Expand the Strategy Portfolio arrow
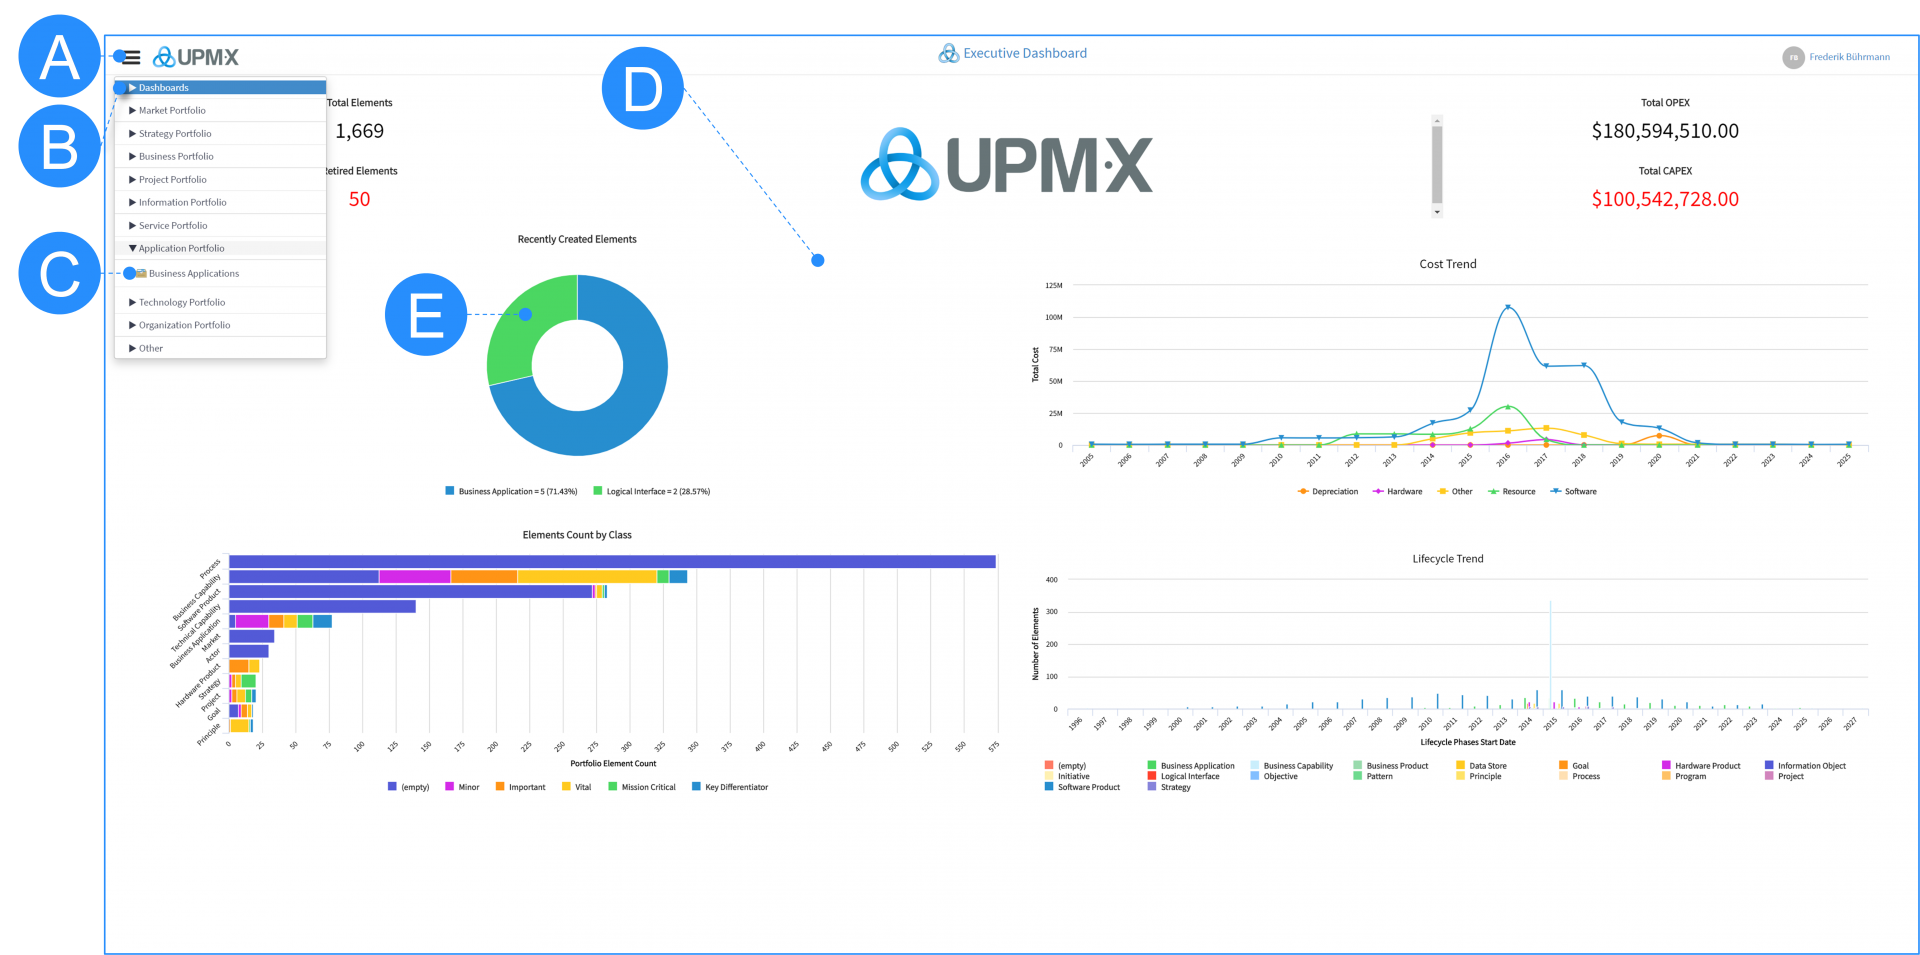Image resolution: width=1920 pixels, height=955 pixels. (132, 134)
